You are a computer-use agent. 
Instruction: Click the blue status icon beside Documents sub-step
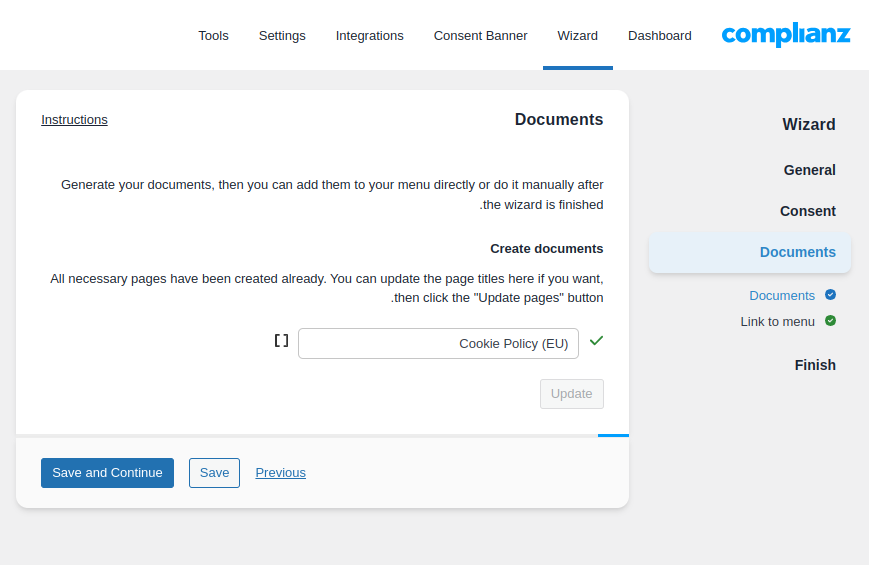(830, 295)
